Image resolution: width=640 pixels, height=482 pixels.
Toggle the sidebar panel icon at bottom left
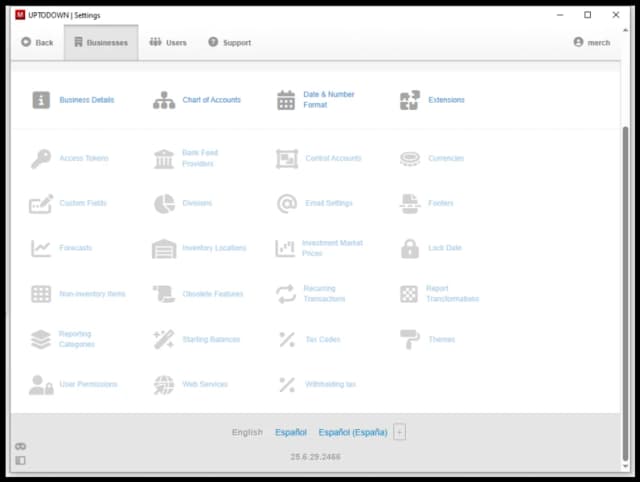[20, 460]
